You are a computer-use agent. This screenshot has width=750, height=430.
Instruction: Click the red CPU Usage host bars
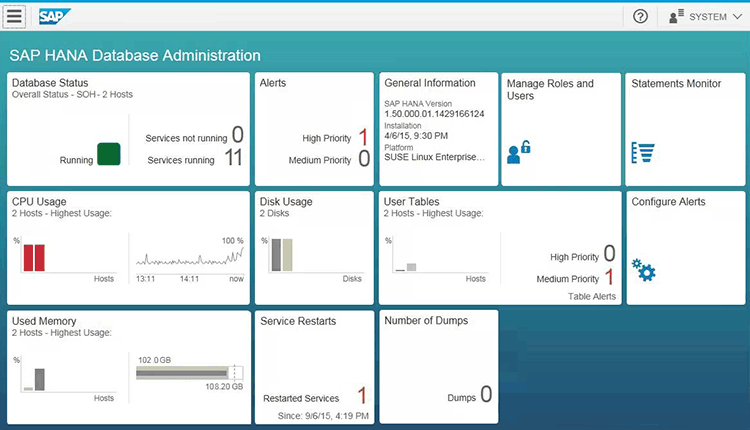coord(34,257)
